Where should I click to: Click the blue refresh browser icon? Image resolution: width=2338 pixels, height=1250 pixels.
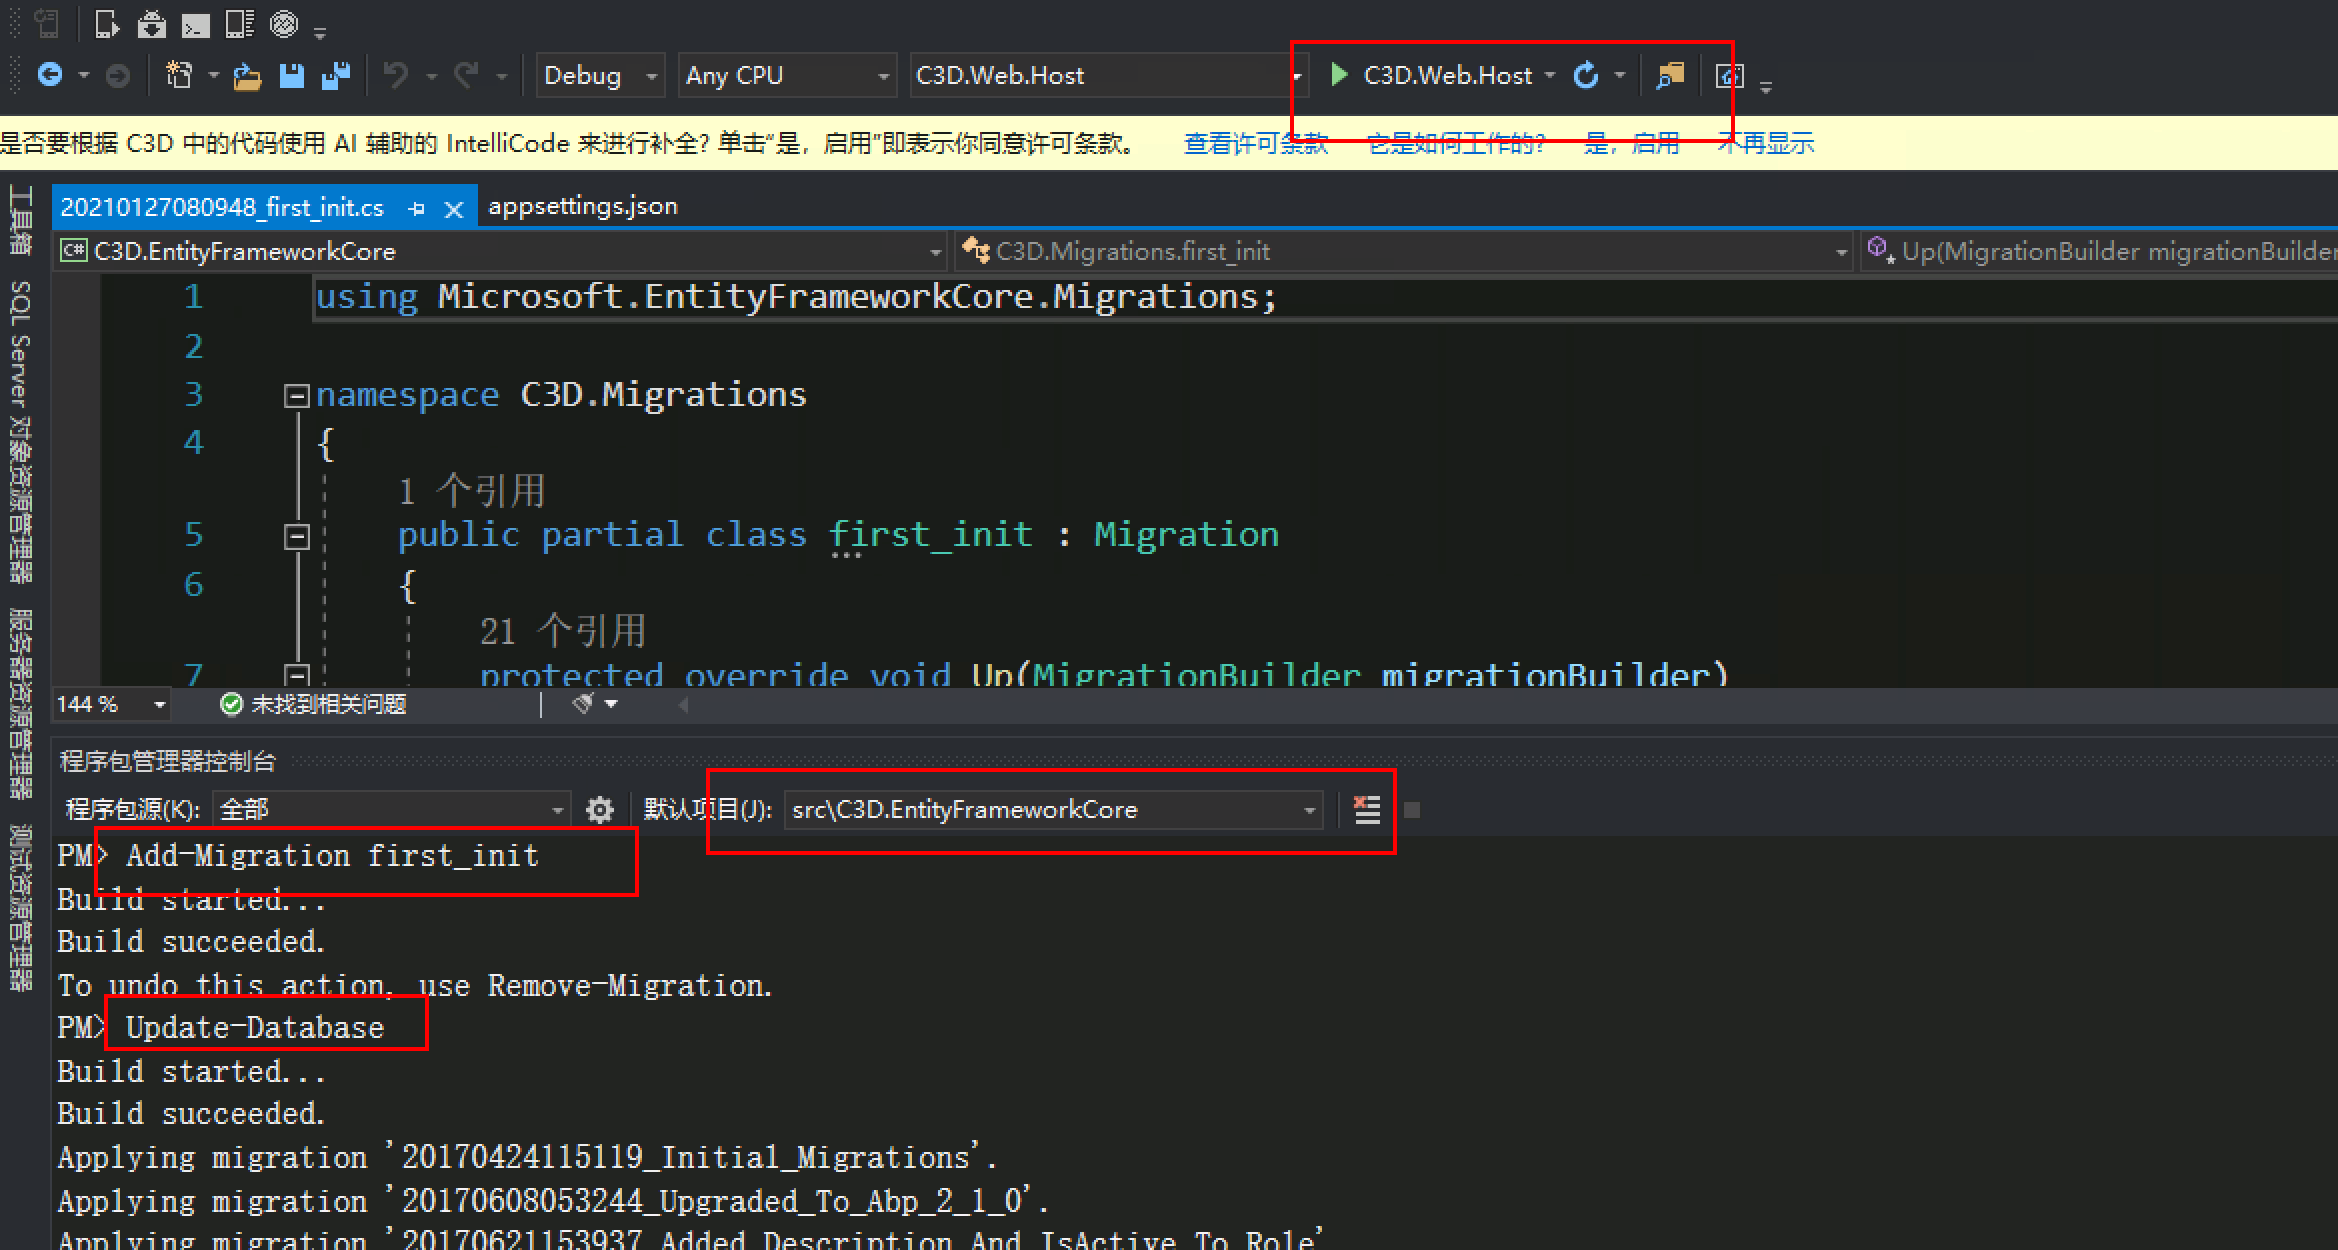[x=1586, y=75]
